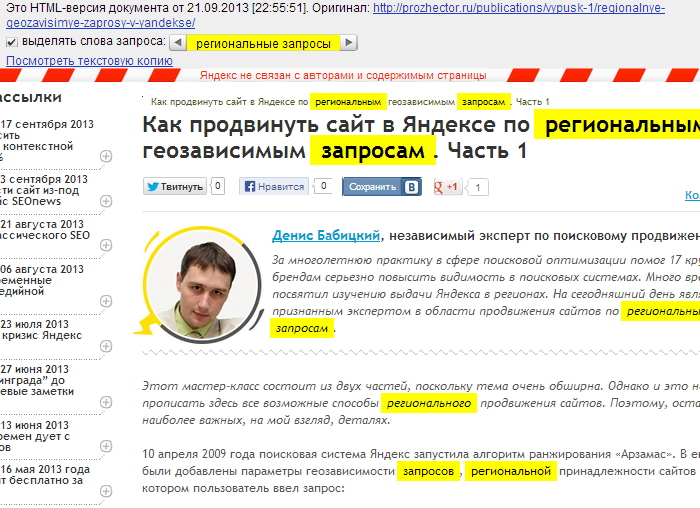Image resolution: width=700 pixels, height=508 pixels.
Task: Expand the '21 августа 2013' entry plus
Action: [106, 245]
